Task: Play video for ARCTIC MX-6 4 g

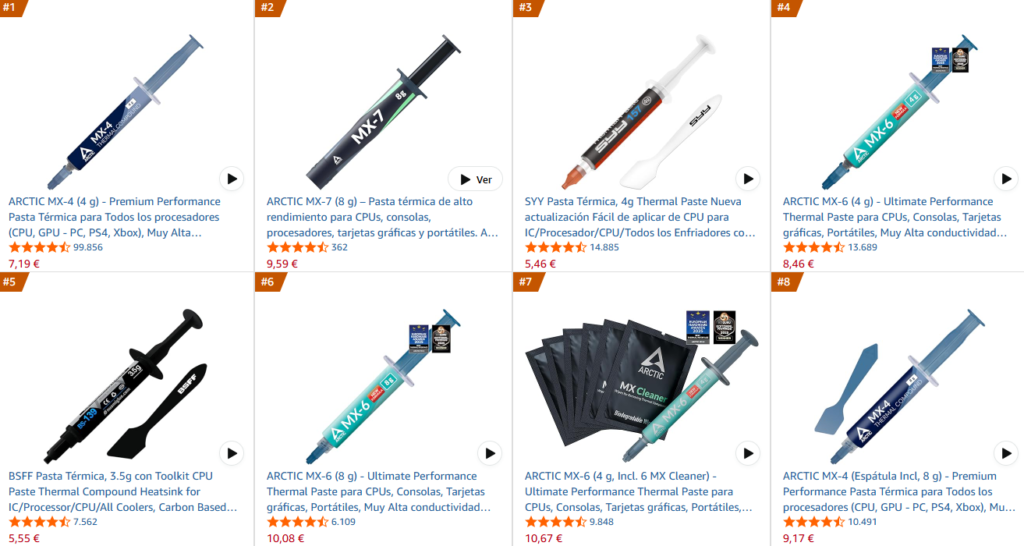Action: pos(1006,178)
